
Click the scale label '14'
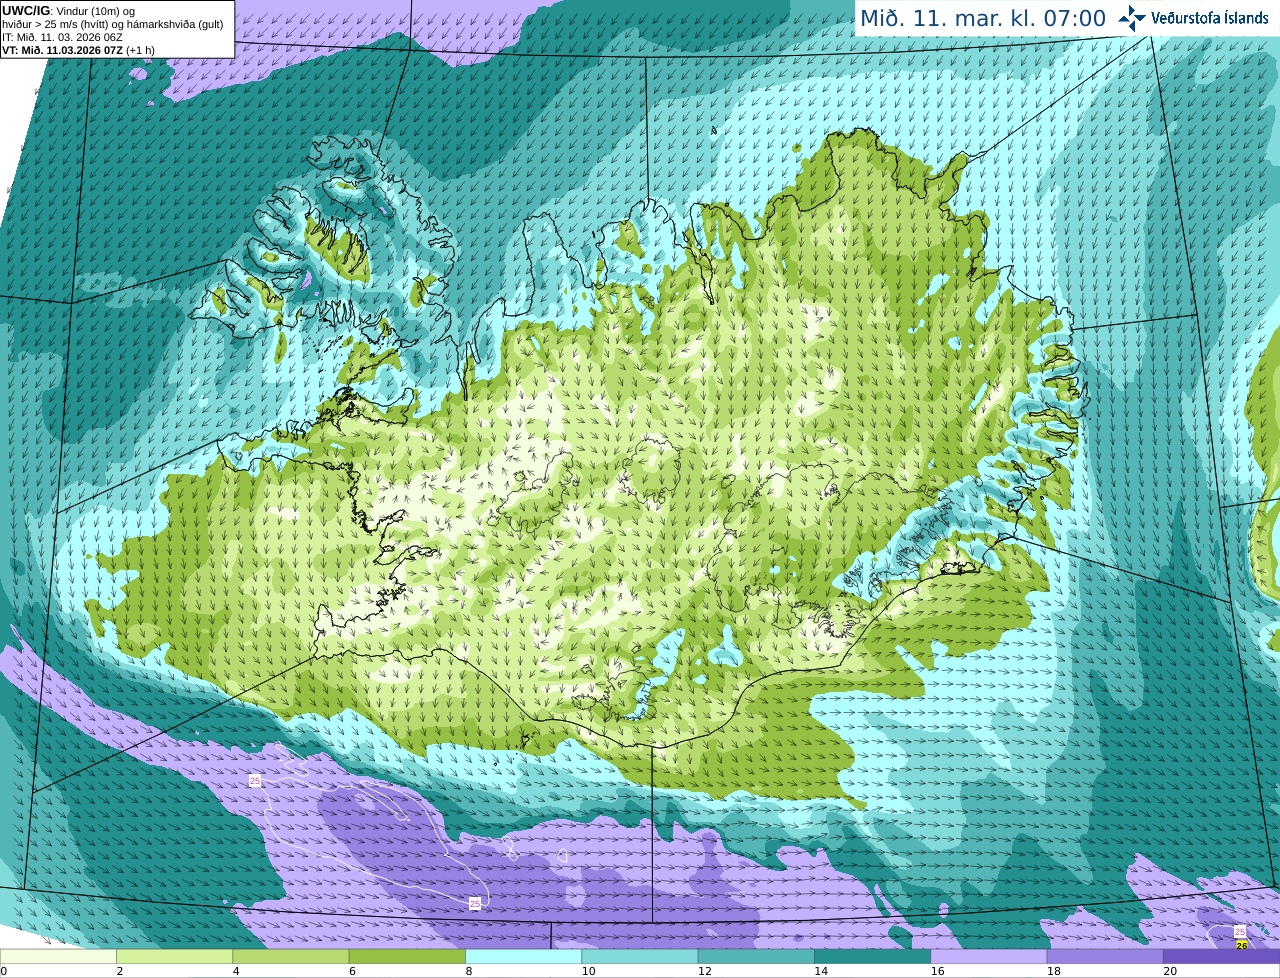821,971
